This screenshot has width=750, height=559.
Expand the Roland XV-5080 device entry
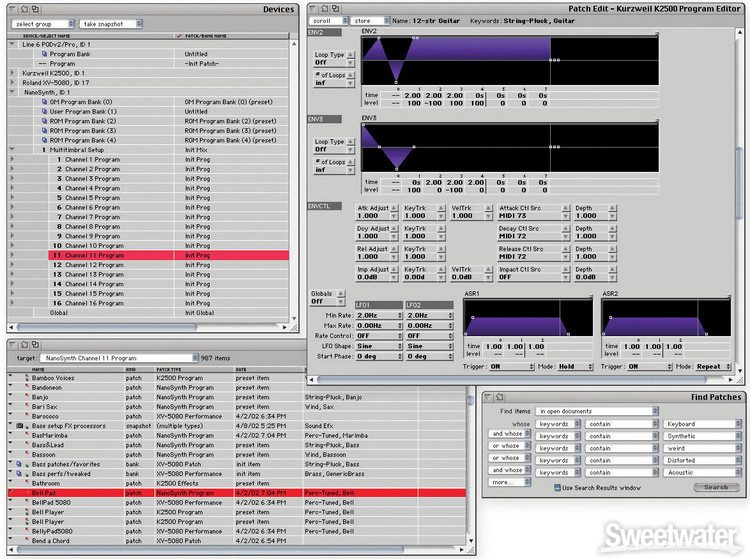(12, 82)
